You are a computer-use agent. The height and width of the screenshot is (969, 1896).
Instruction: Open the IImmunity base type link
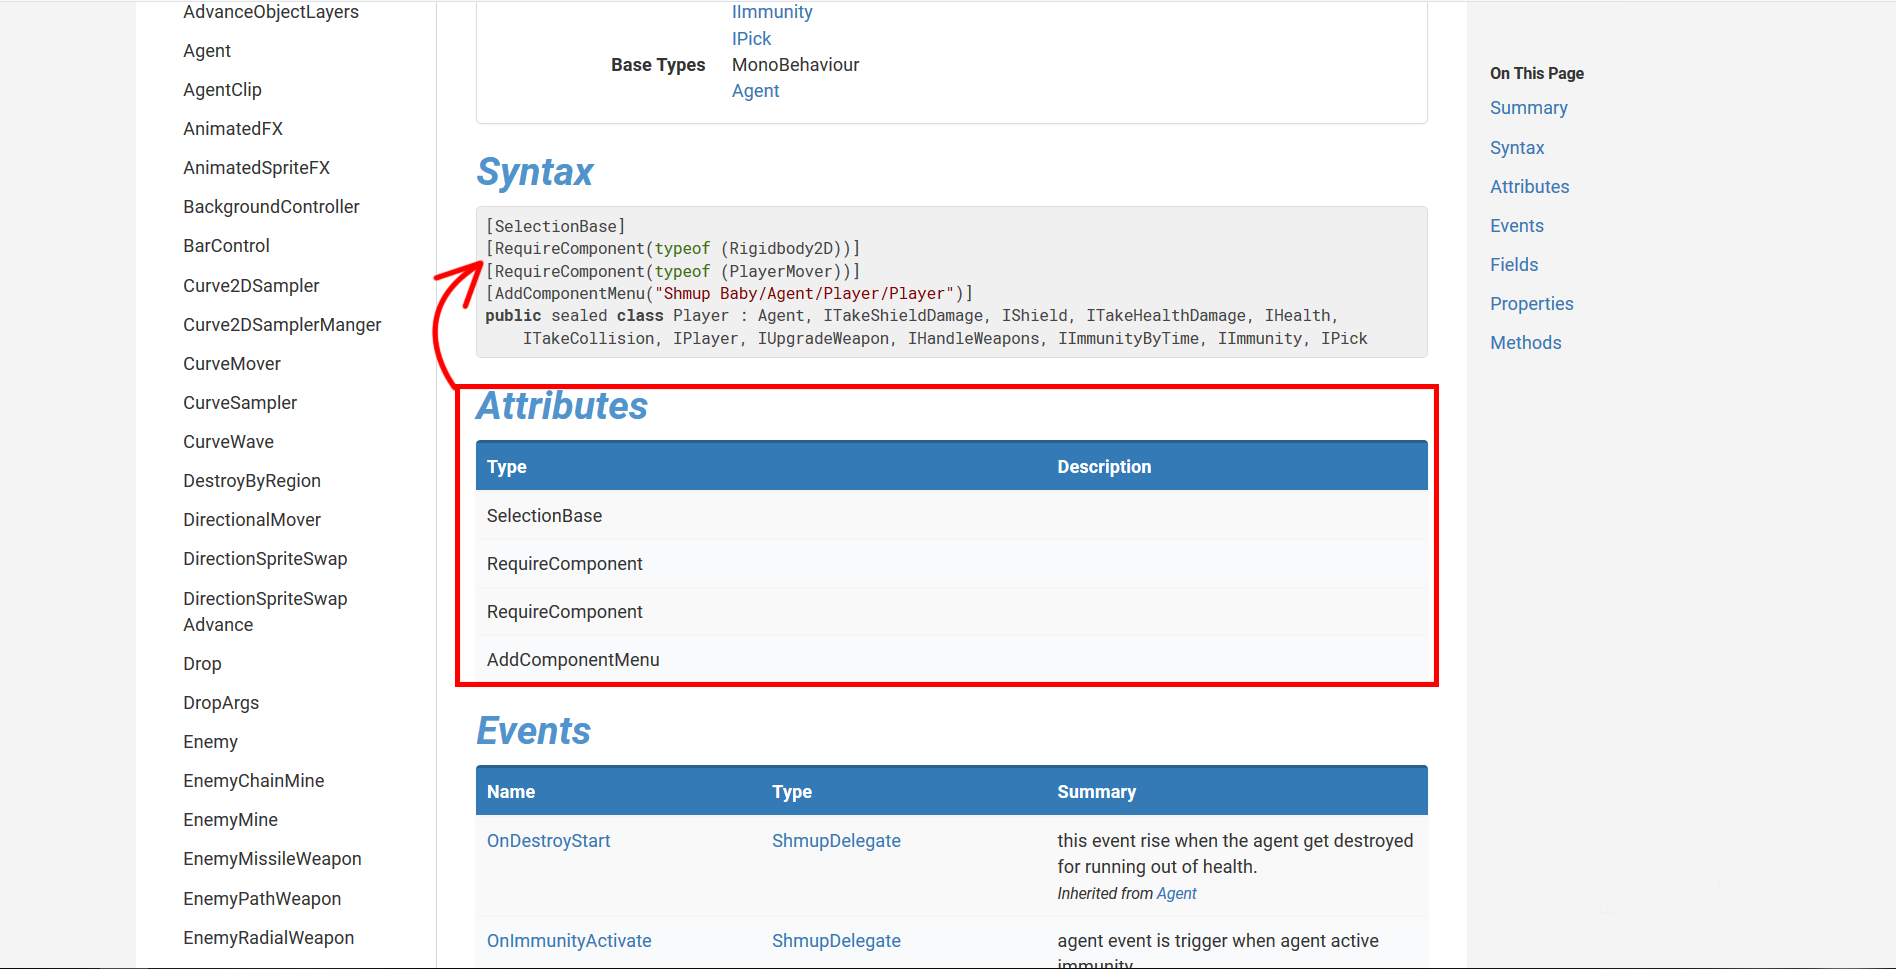pyautogui.click(x=772, y=11)
